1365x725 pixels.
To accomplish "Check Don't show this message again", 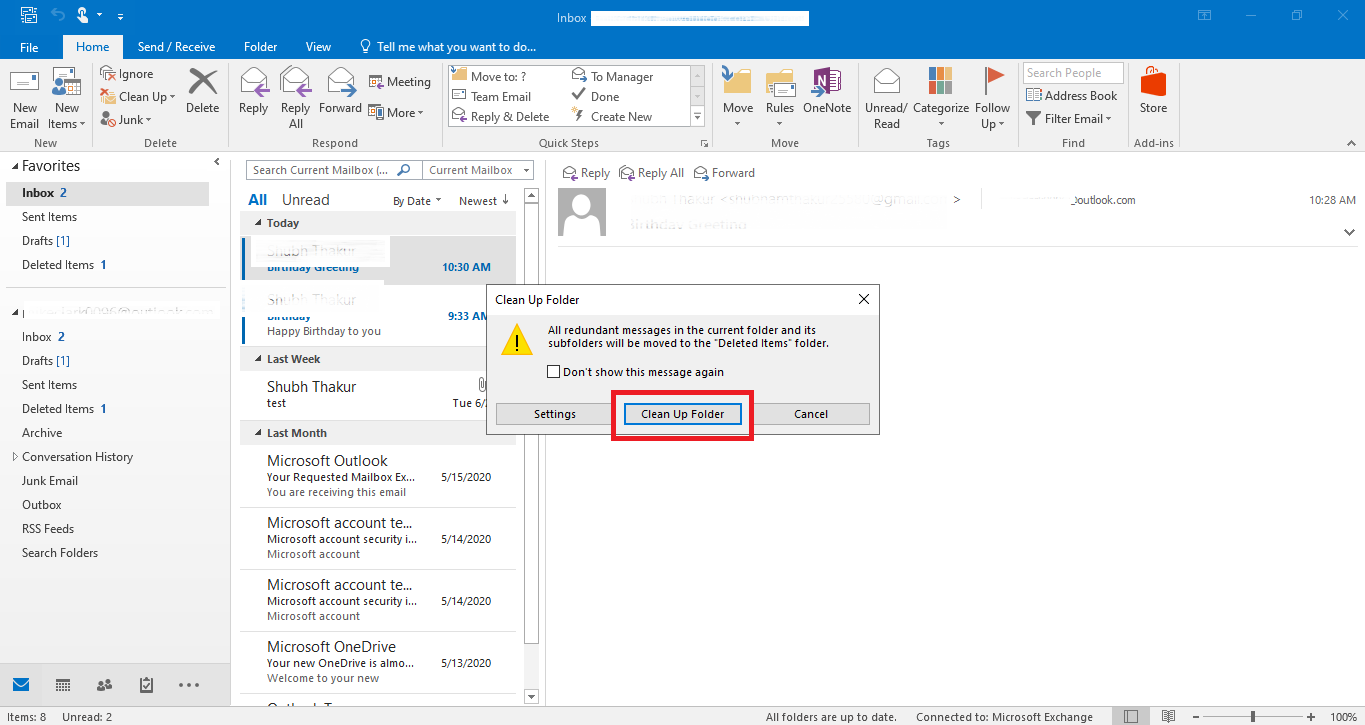I will pyautogui.click(x=554, y=372).
